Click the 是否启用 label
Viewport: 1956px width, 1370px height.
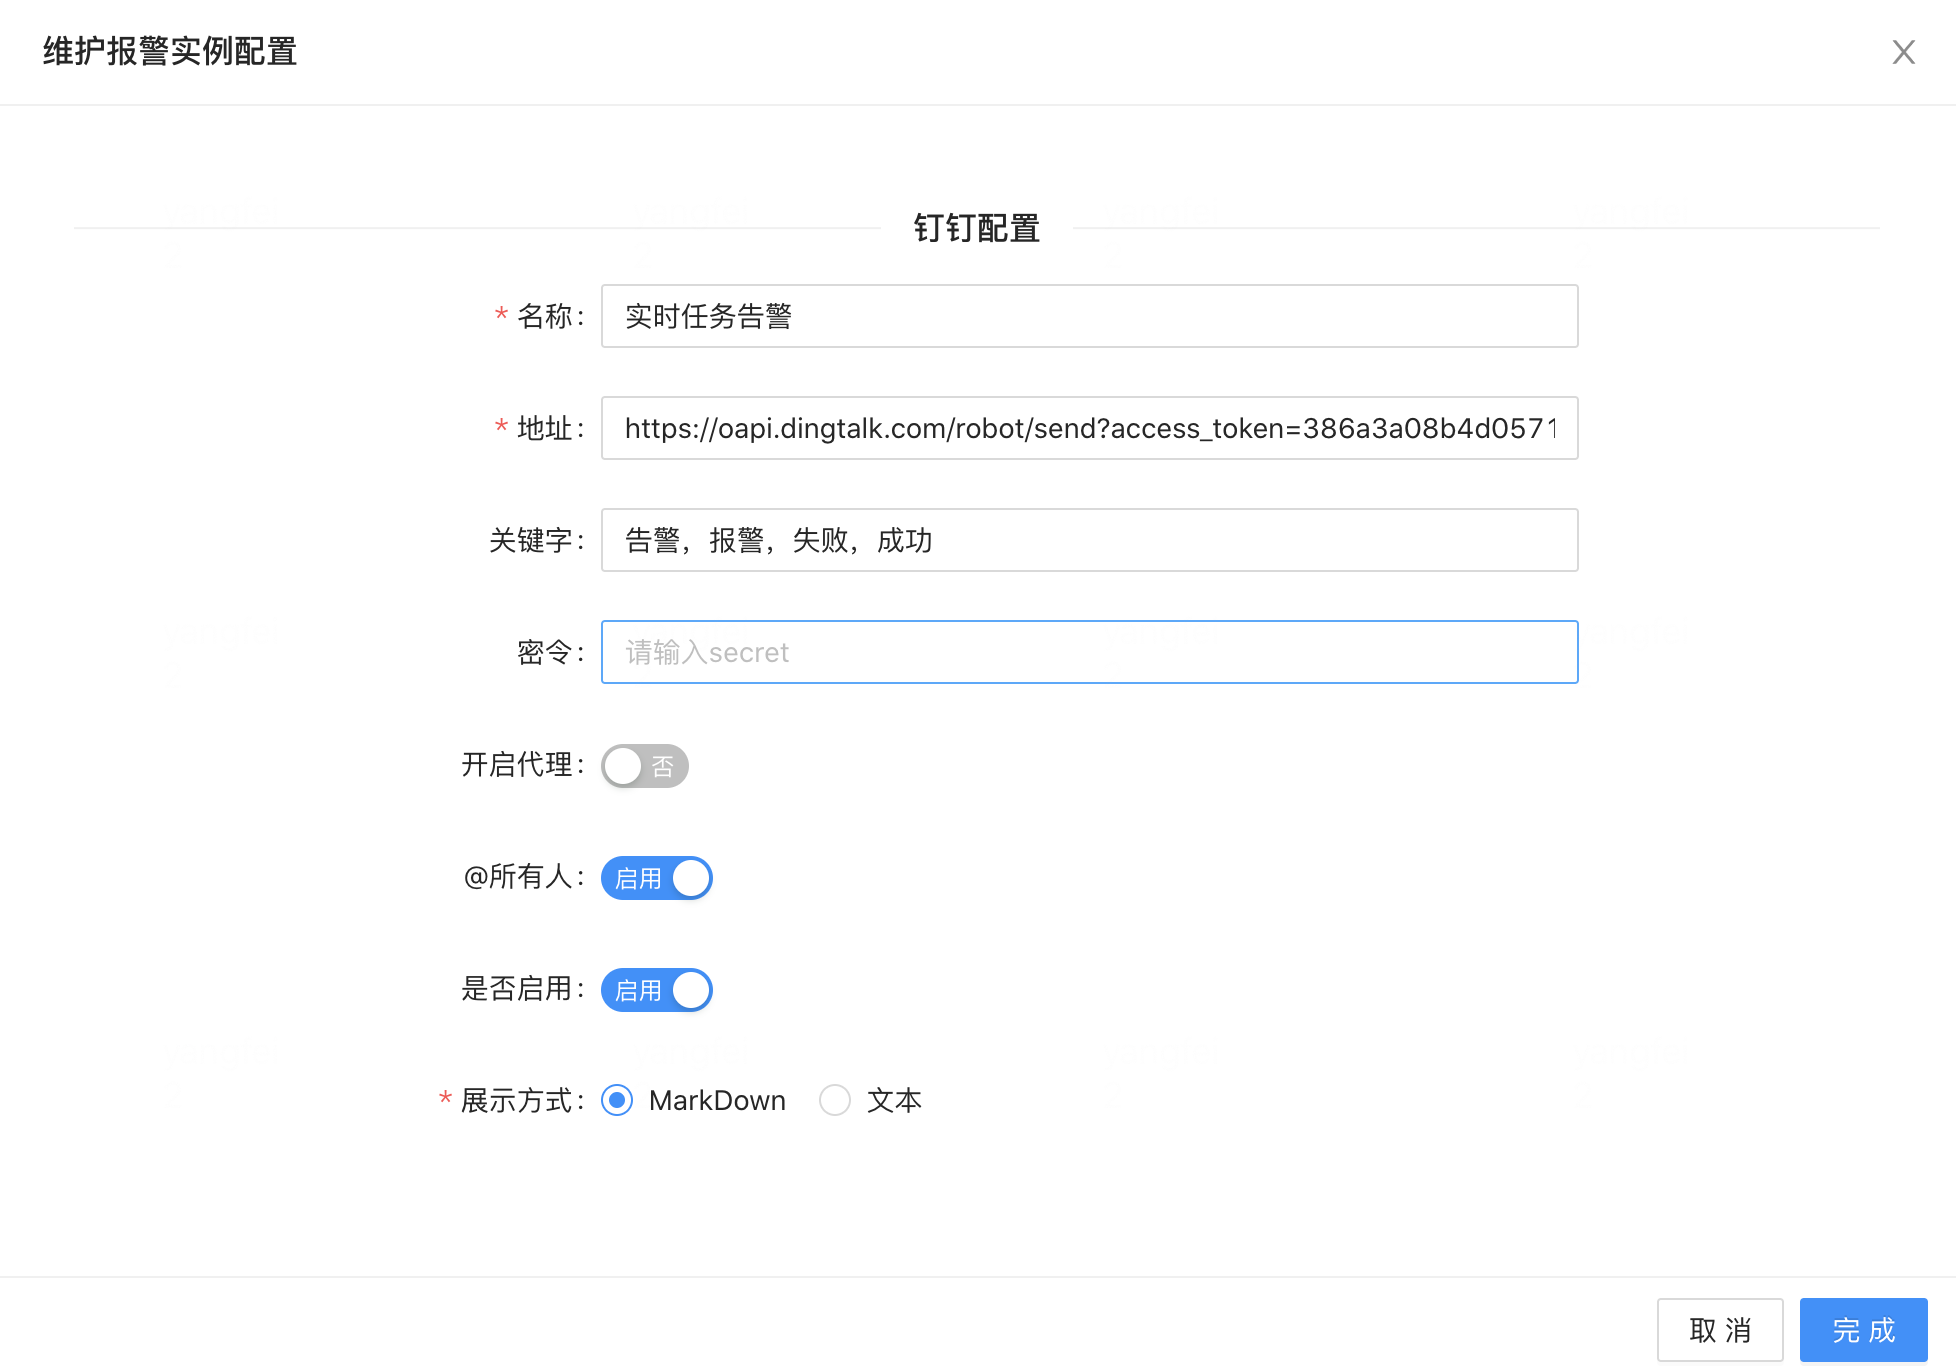(x=522, y=988)
